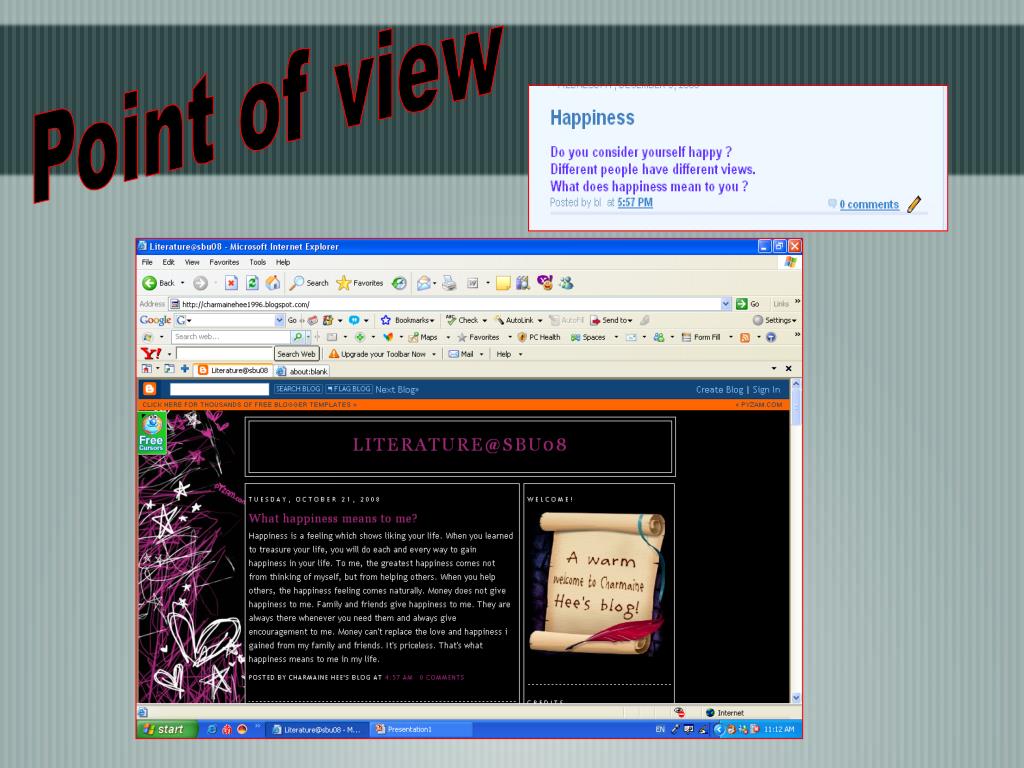Viewport: 1024px width, 768px height.
Task: Open the Send to dropdown
Action: [x=630, y=321]
